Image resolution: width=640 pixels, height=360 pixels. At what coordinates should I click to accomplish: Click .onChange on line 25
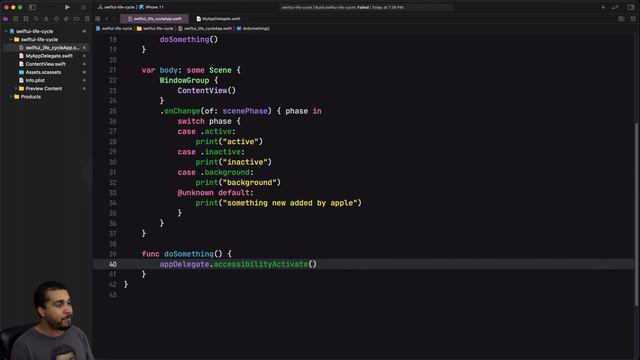point(180,111)
